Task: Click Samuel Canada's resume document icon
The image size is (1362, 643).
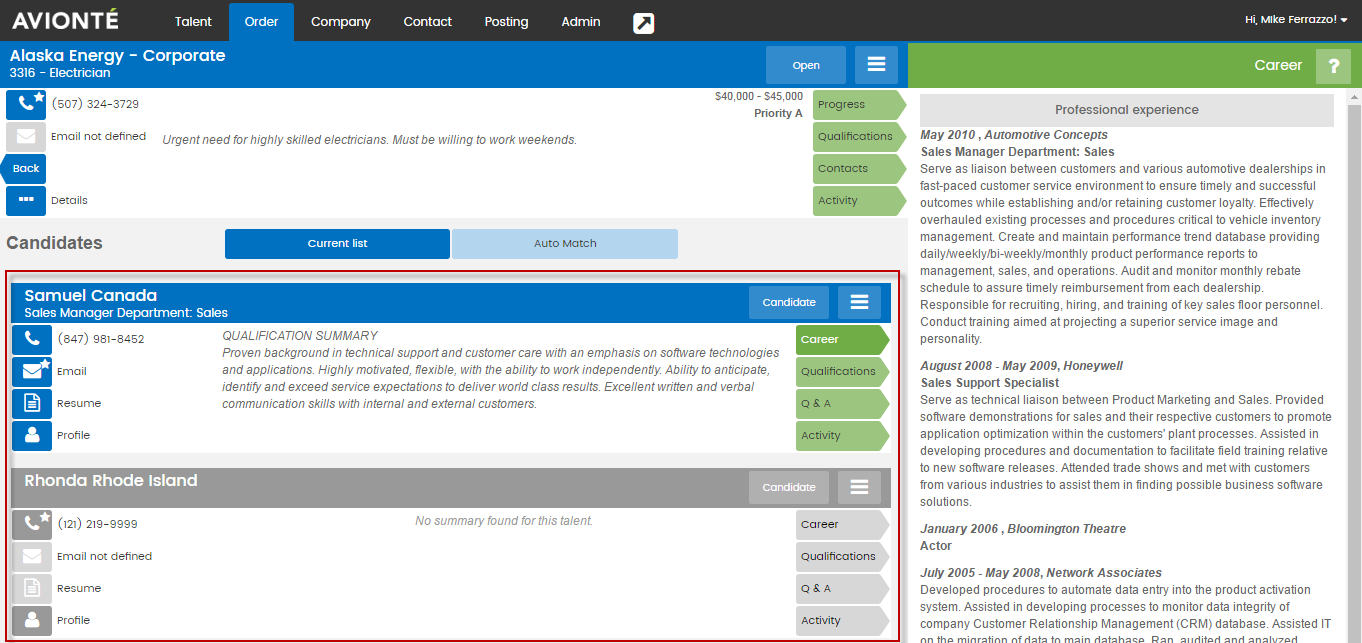Action: coord(32,403)
